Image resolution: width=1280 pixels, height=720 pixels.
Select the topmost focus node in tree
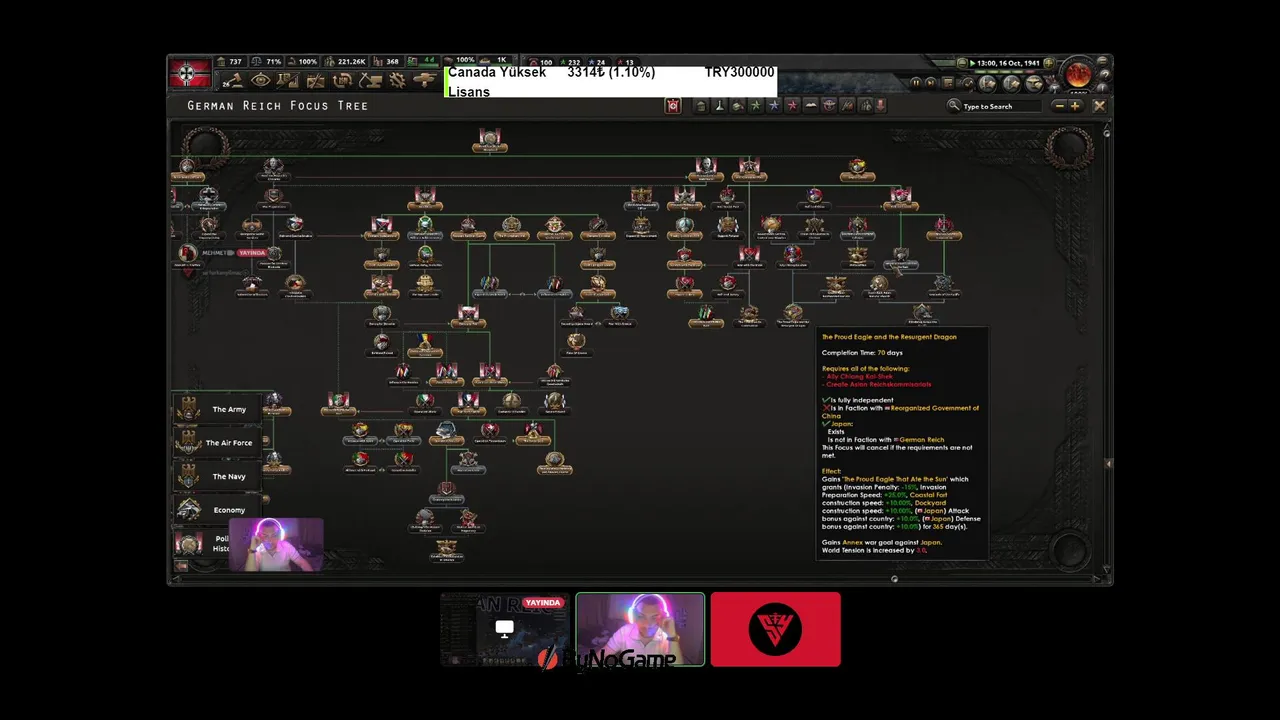click(489, 140)
